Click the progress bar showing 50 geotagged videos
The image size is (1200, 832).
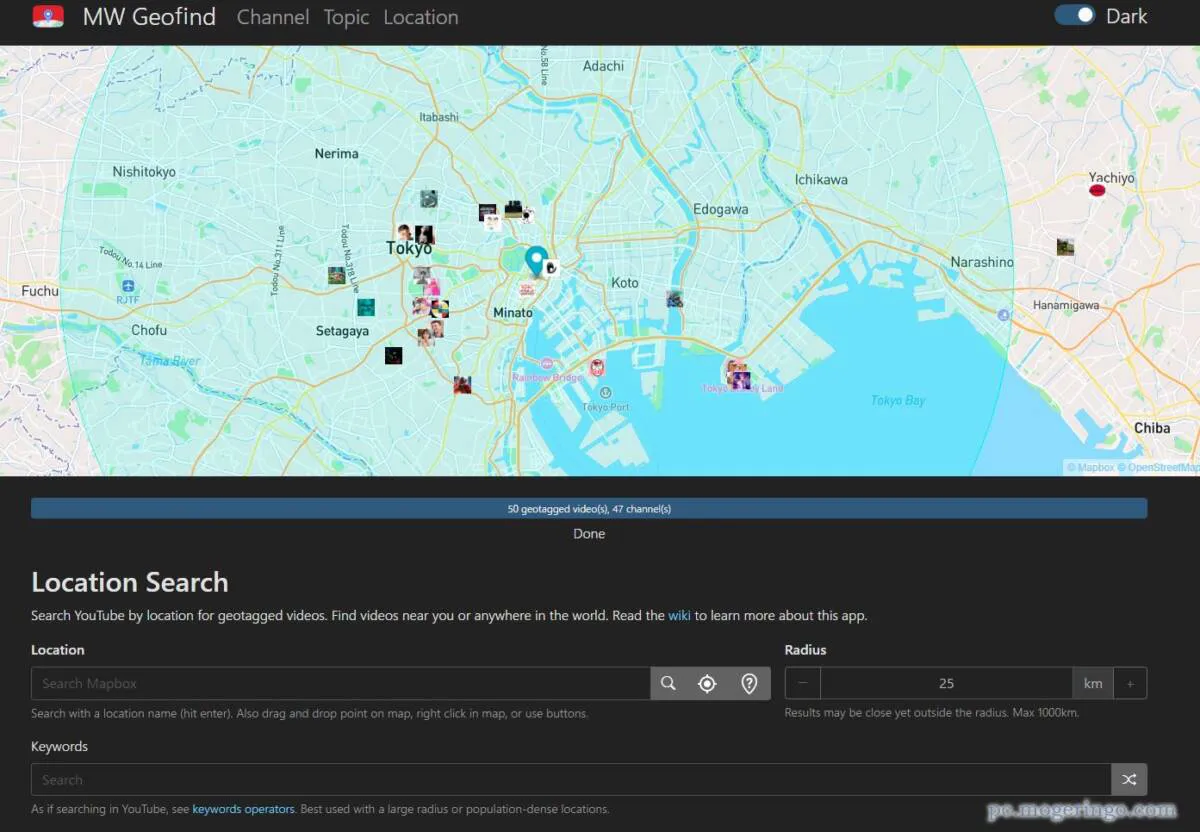tap(589, 508)
